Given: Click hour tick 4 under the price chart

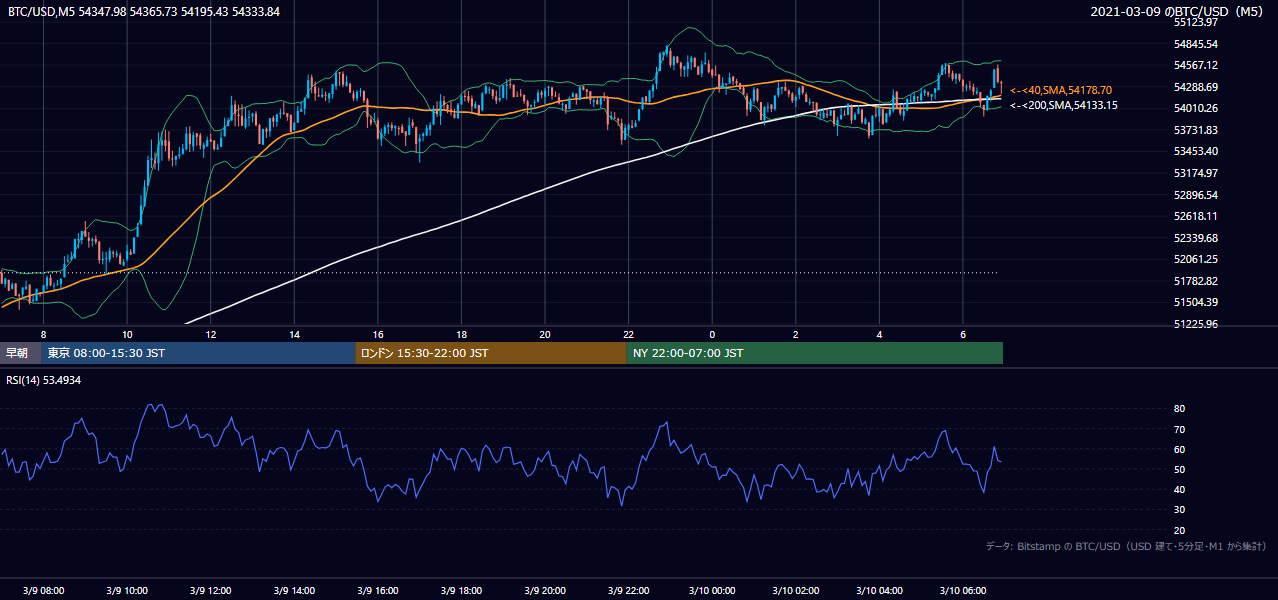Looking at the screenshot, I should (879, 334).
